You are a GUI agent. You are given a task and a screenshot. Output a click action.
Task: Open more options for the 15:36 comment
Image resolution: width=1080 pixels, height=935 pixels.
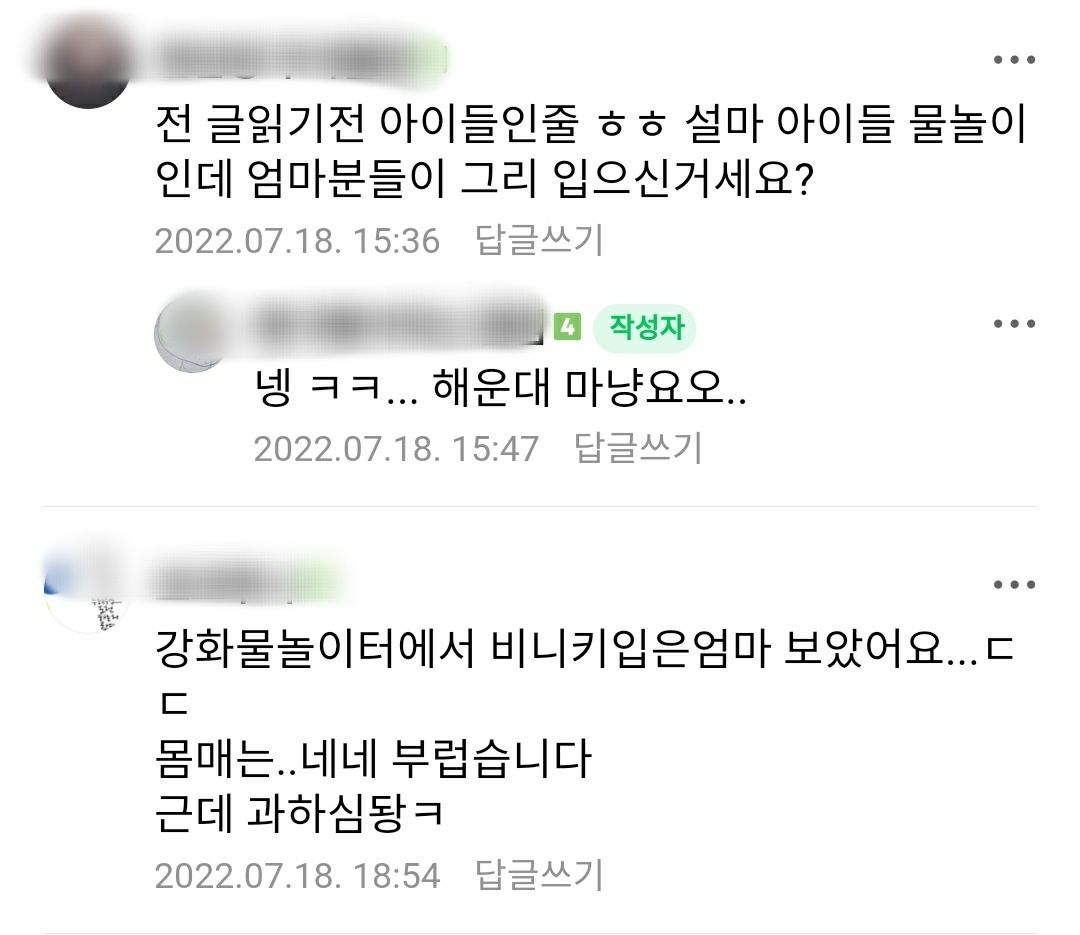click(x=1014, y=60)
